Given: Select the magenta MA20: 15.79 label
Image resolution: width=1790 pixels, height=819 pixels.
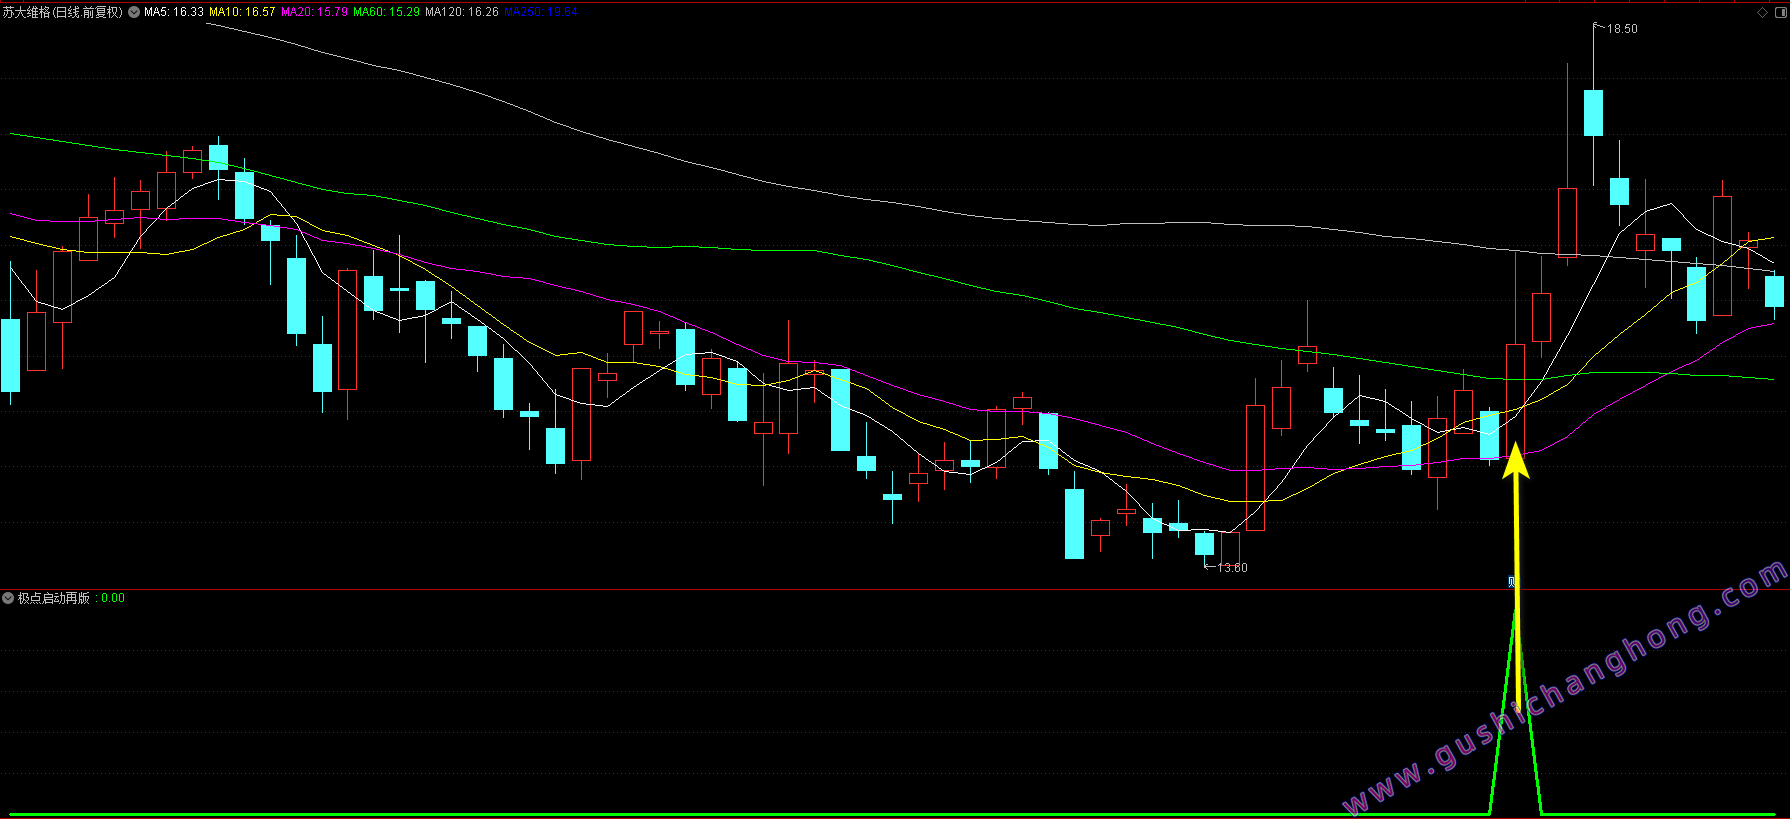Looking at the screenshot, I should 314,12.
